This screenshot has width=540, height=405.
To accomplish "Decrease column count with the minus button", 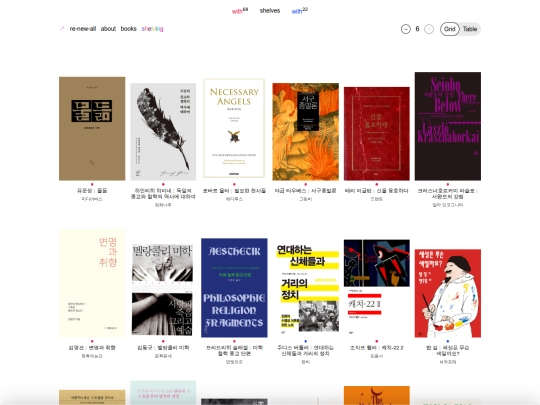I will [x=406, y=29].
